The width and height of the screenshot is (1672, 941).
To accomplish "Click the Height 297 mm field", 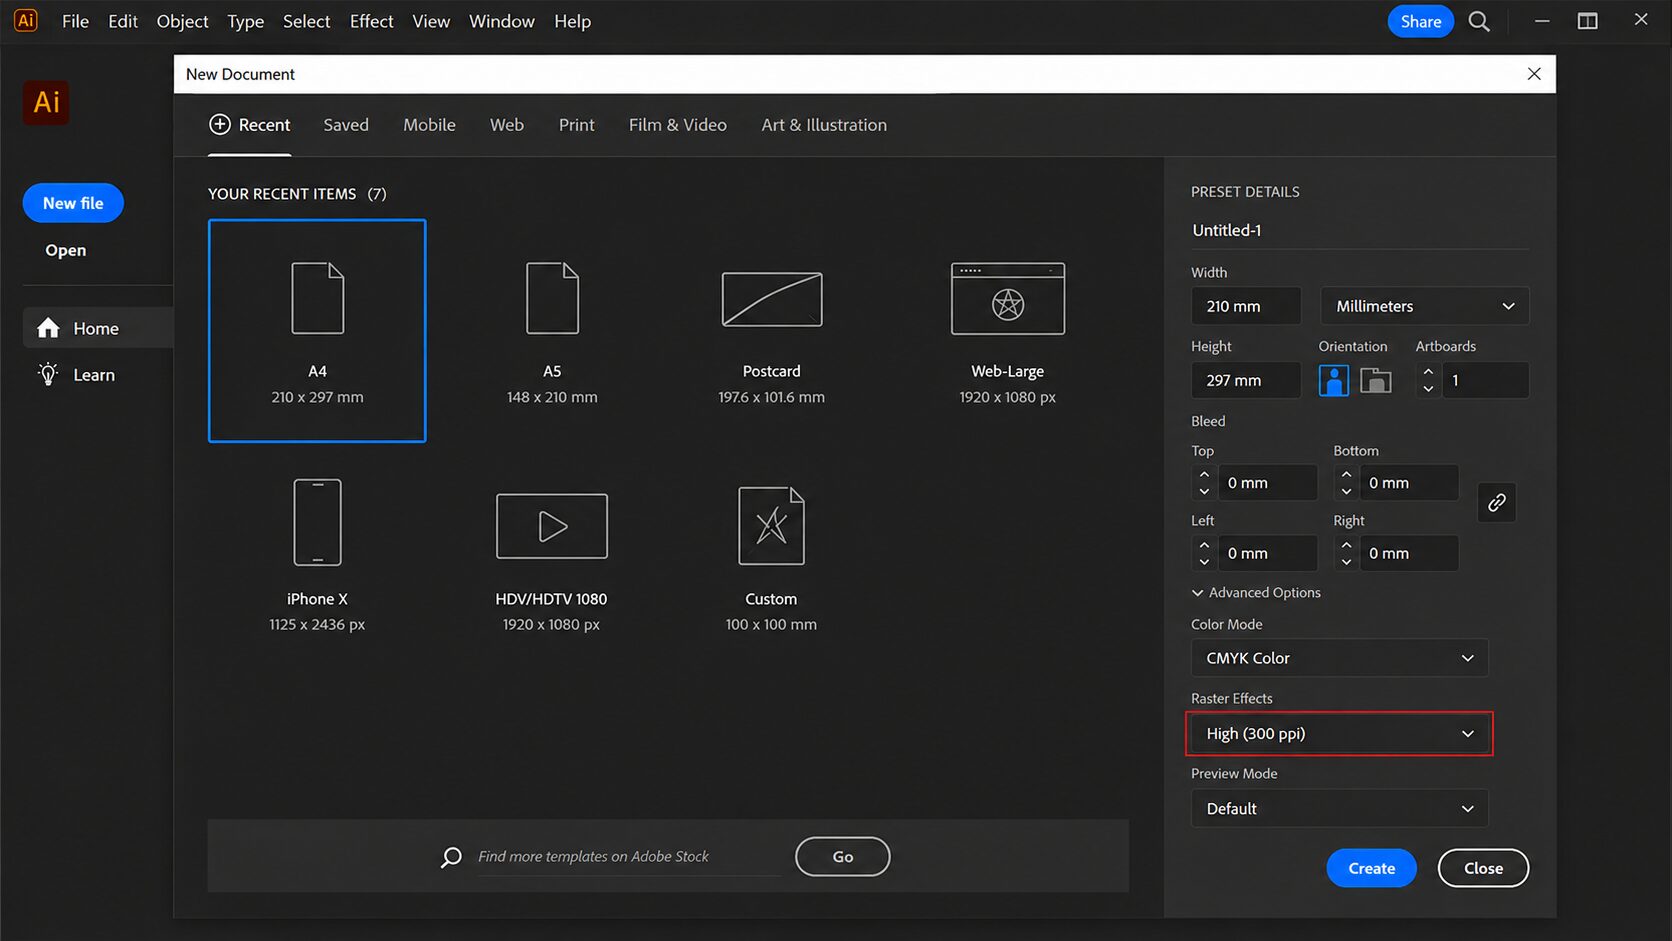I will tap(1246, 380).
